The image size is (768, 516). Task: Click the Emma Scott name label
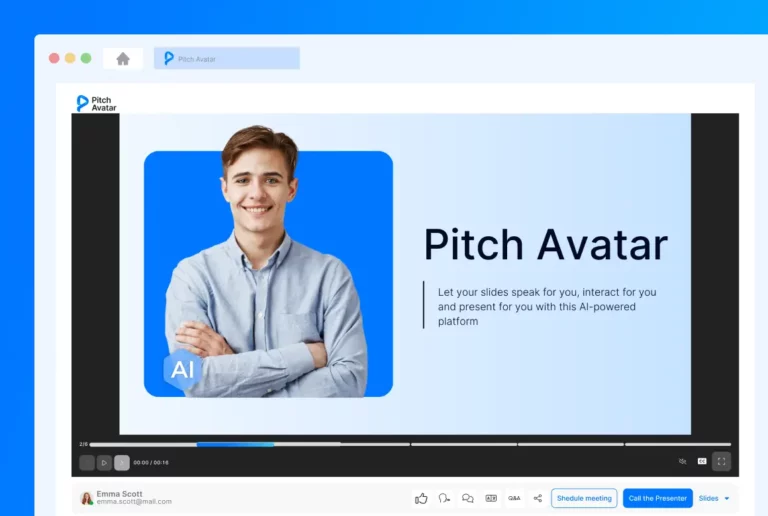coord(120,493)
